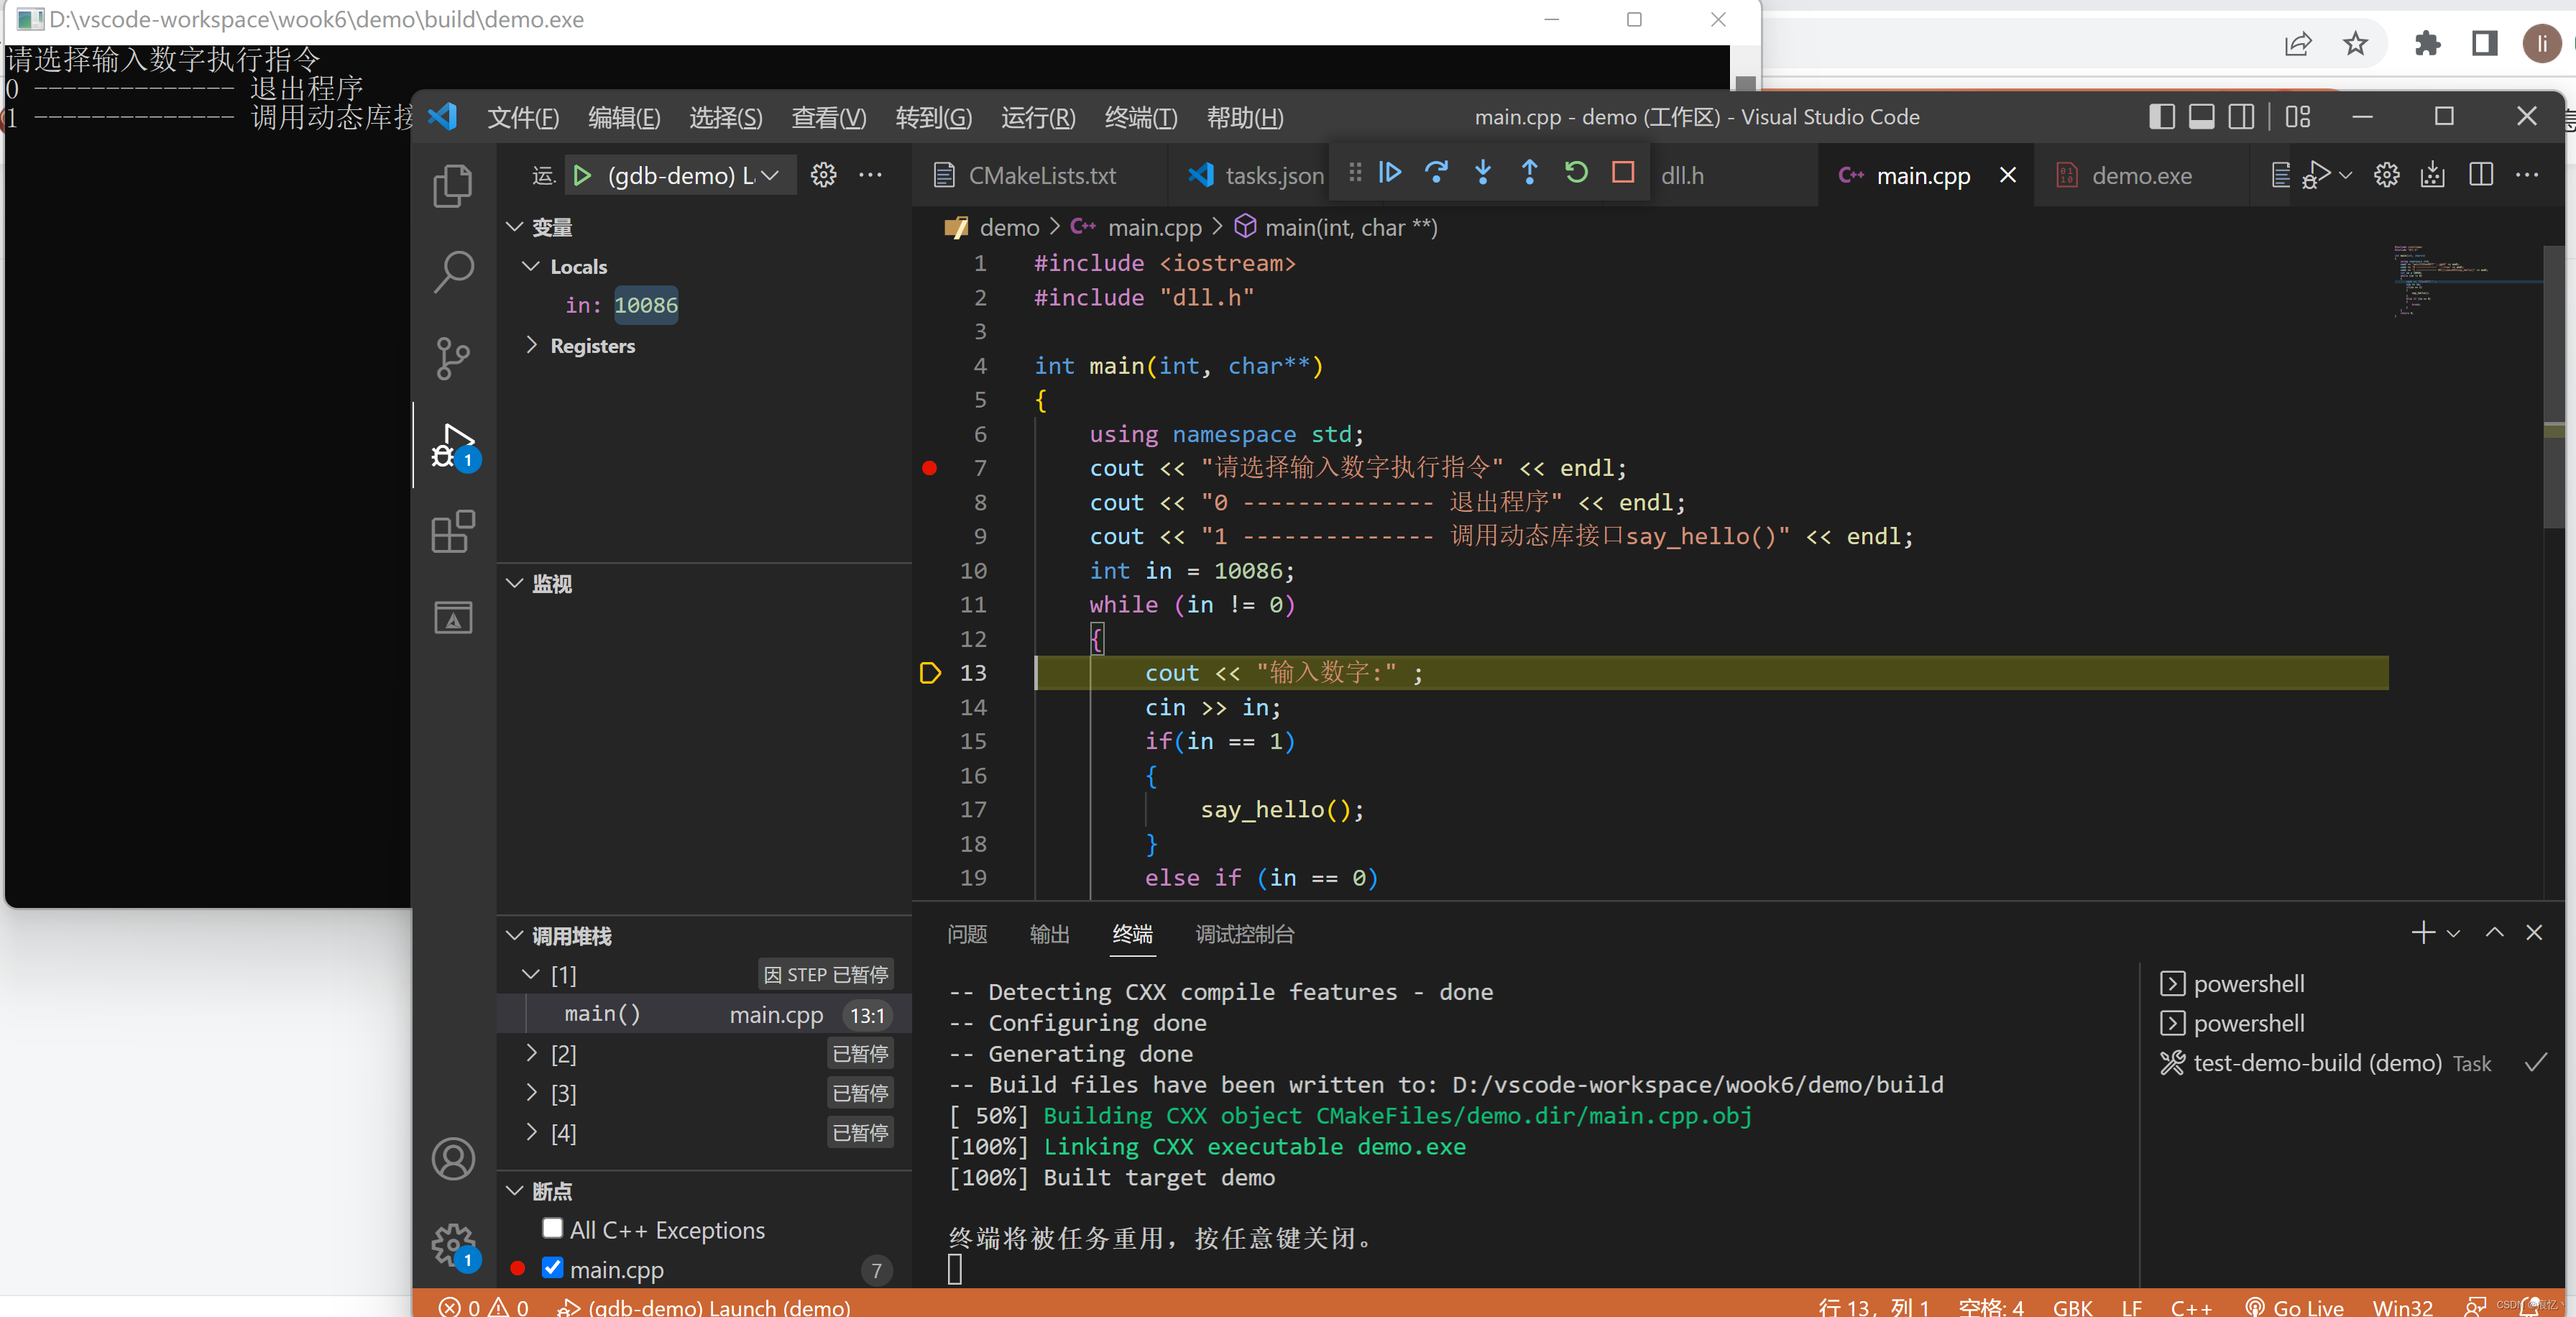Open editor more actions ellipsis

coord(2527,175)
